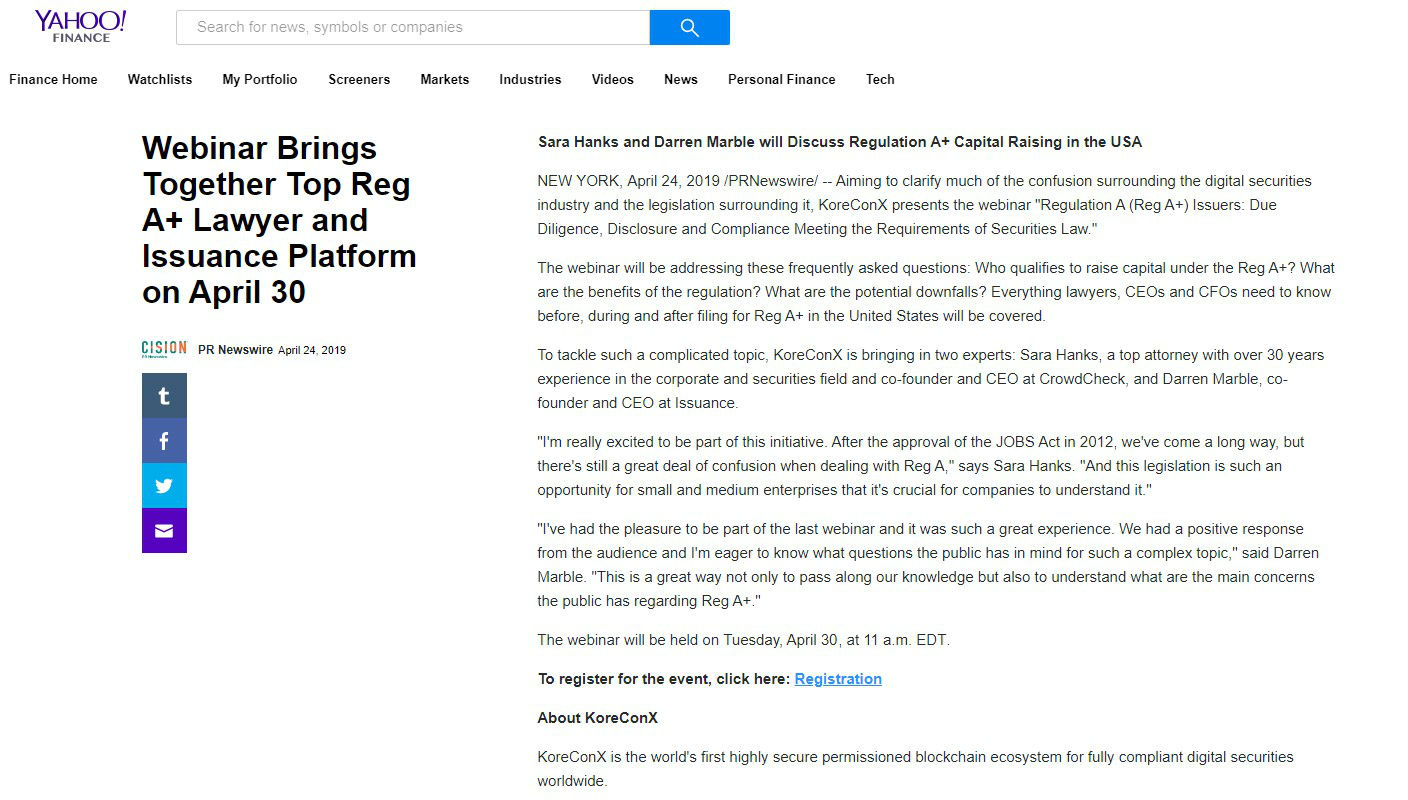Screen dimensions: 1408x800
Task: Click the 'About KoreConX' heading
Action: 598,718
